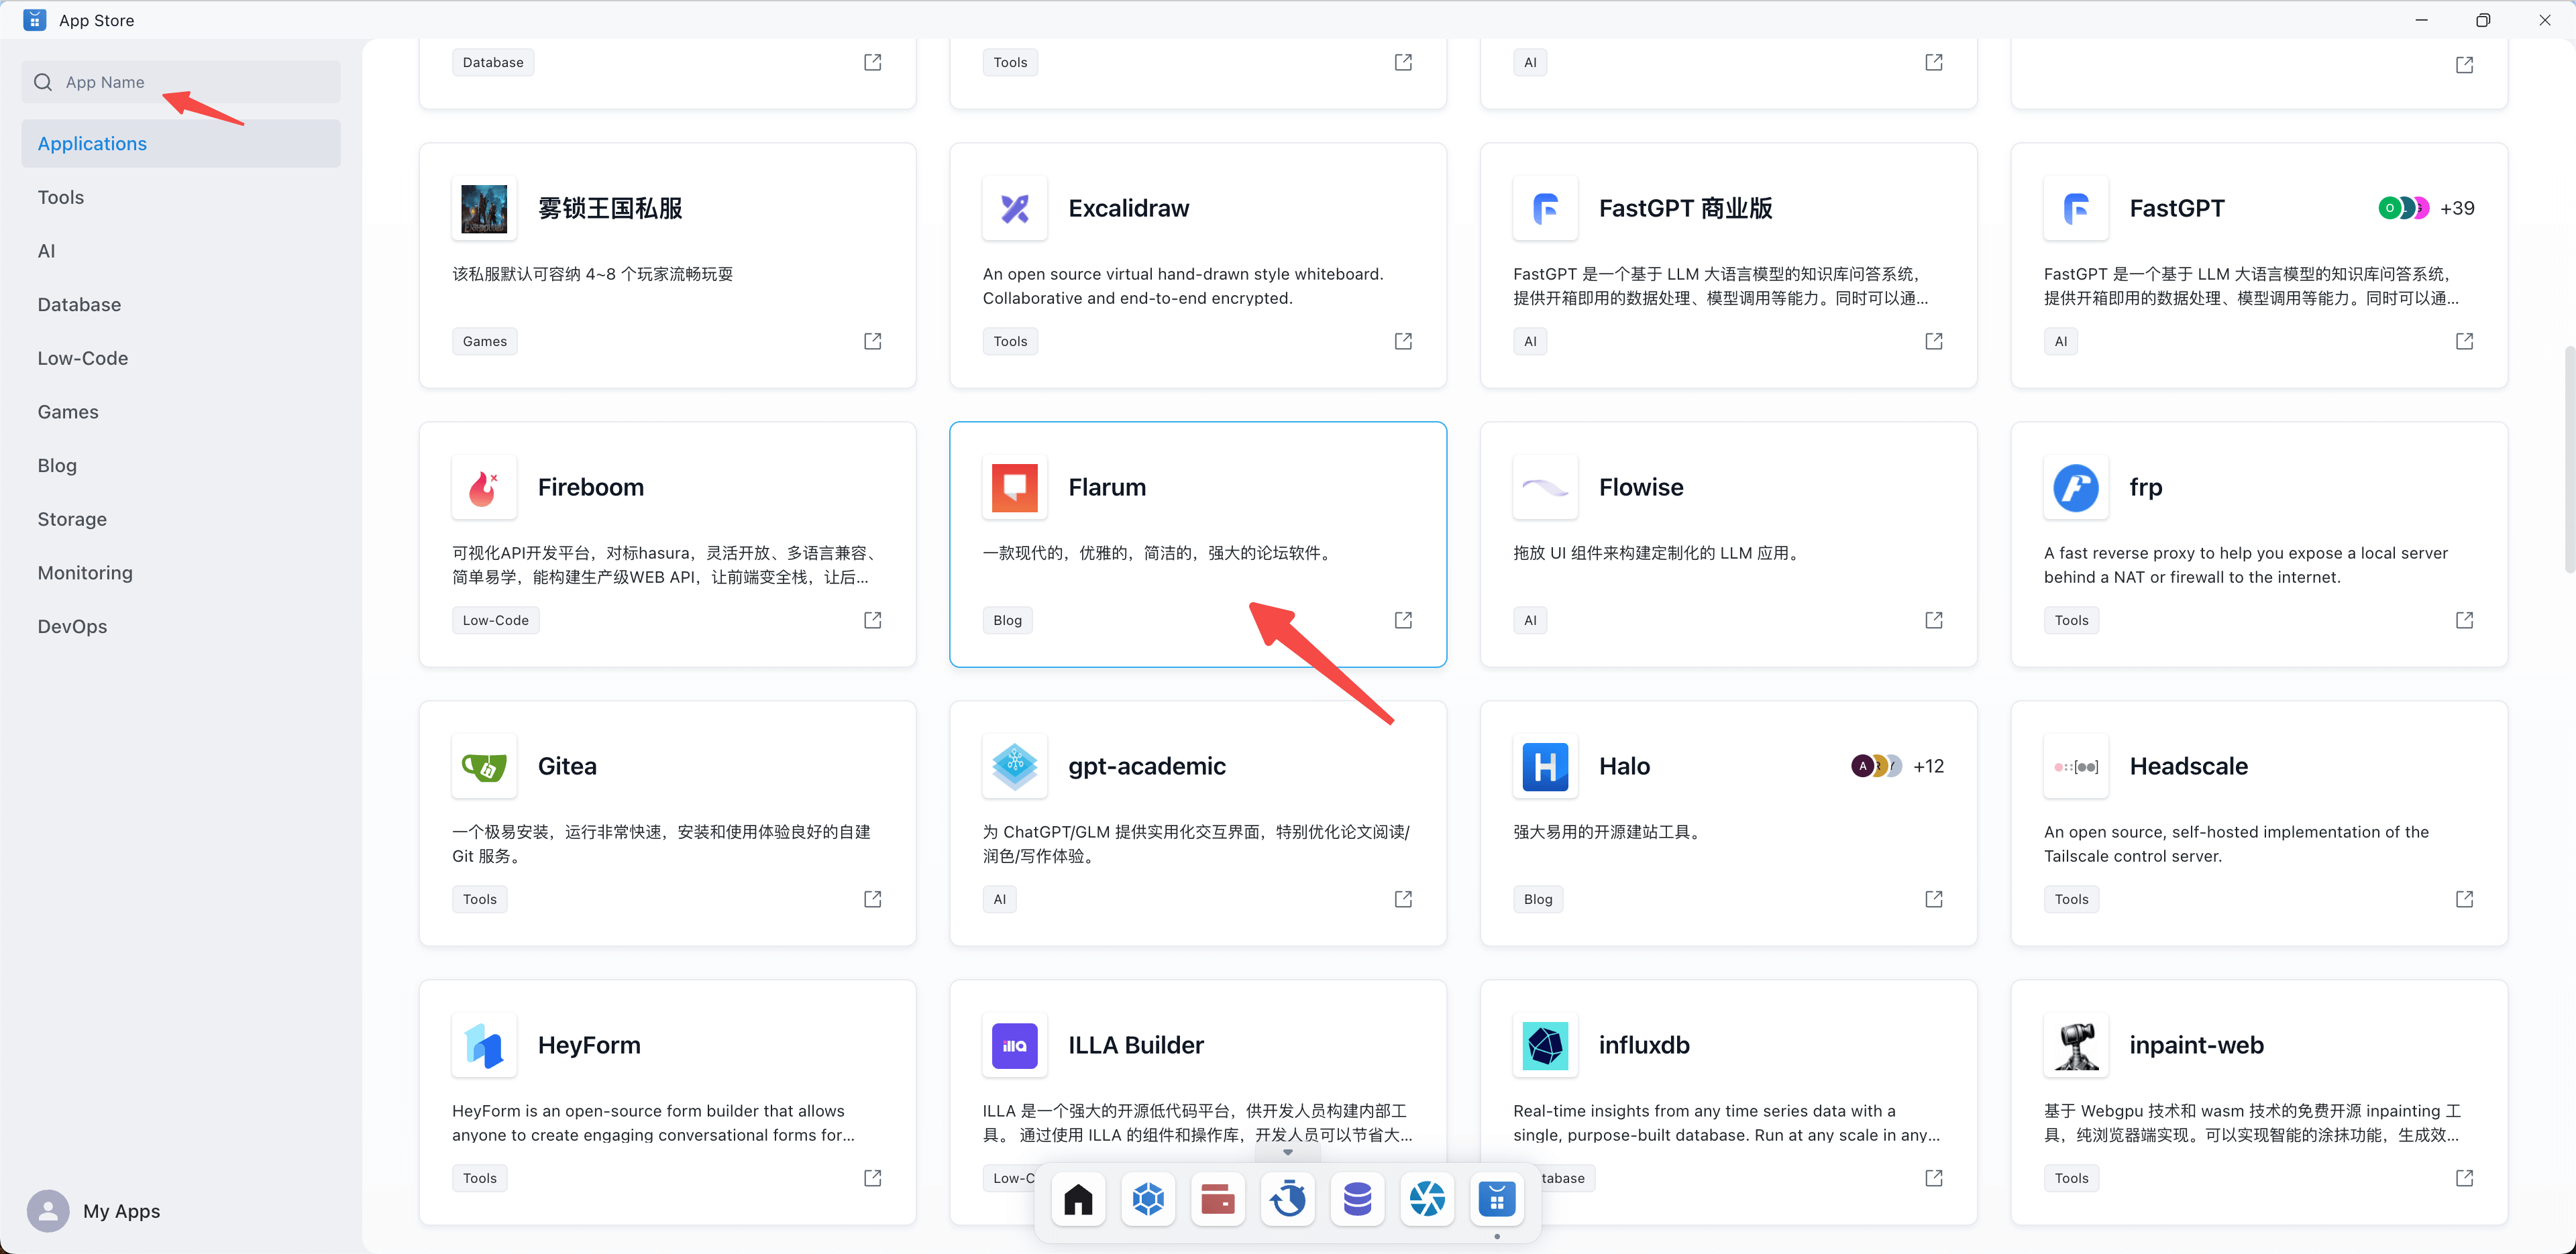Select the Applications category in the sidebar
2576x1254 pixels.
92,143
